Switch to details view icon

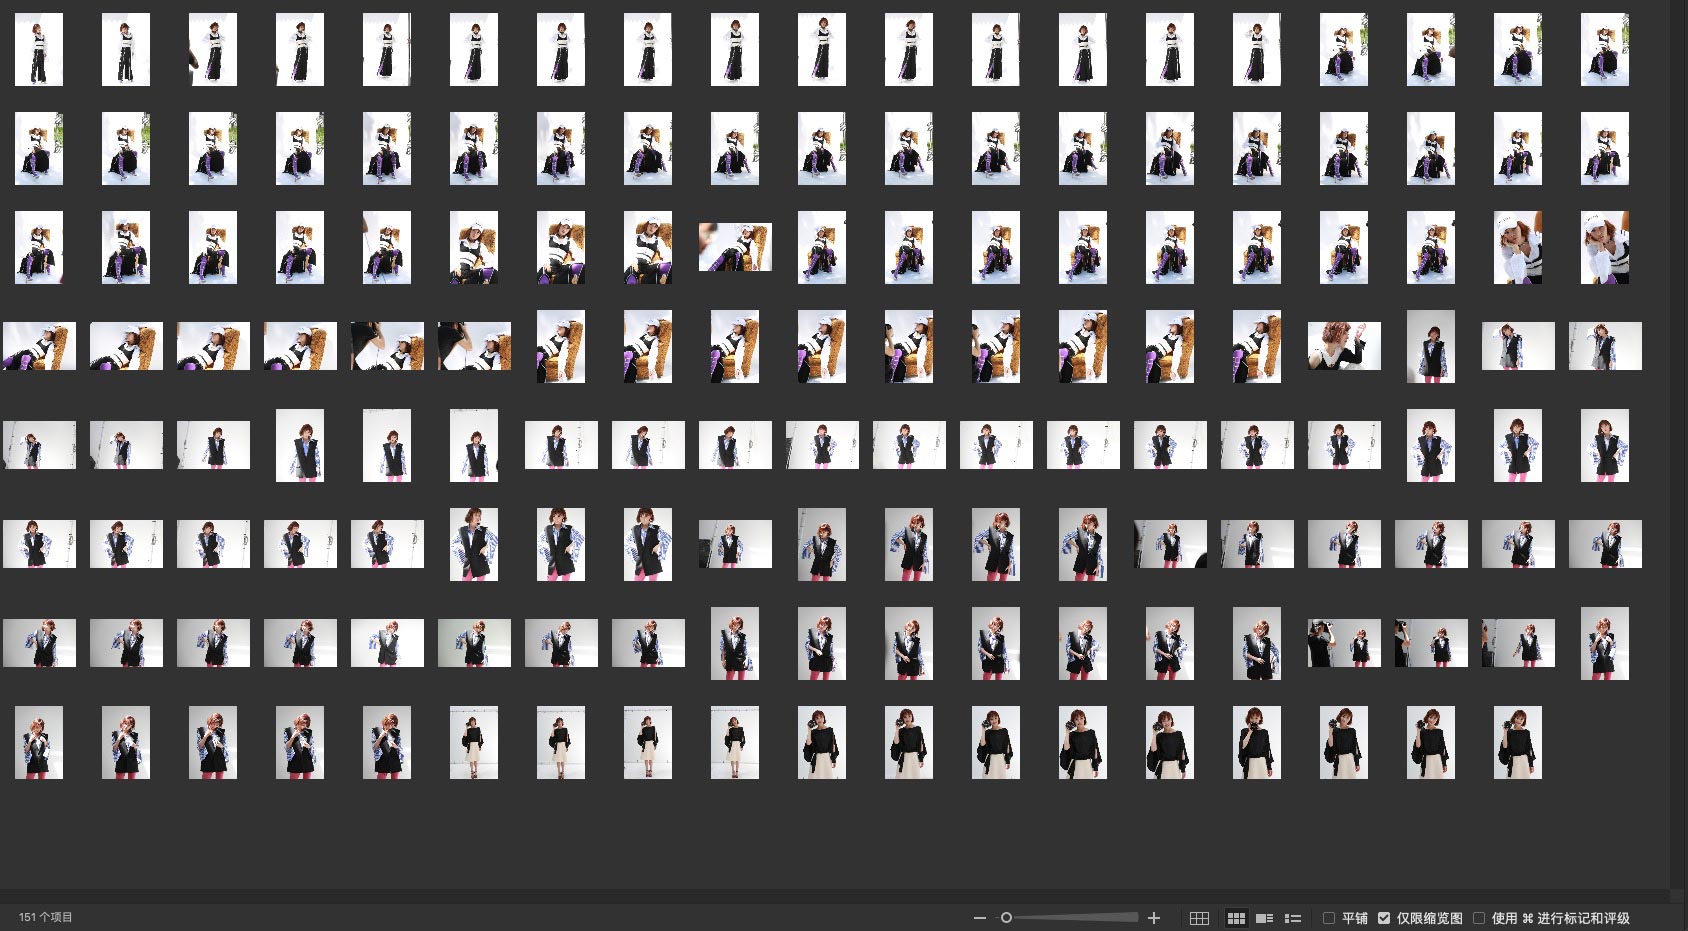(x=1264, y=918)
